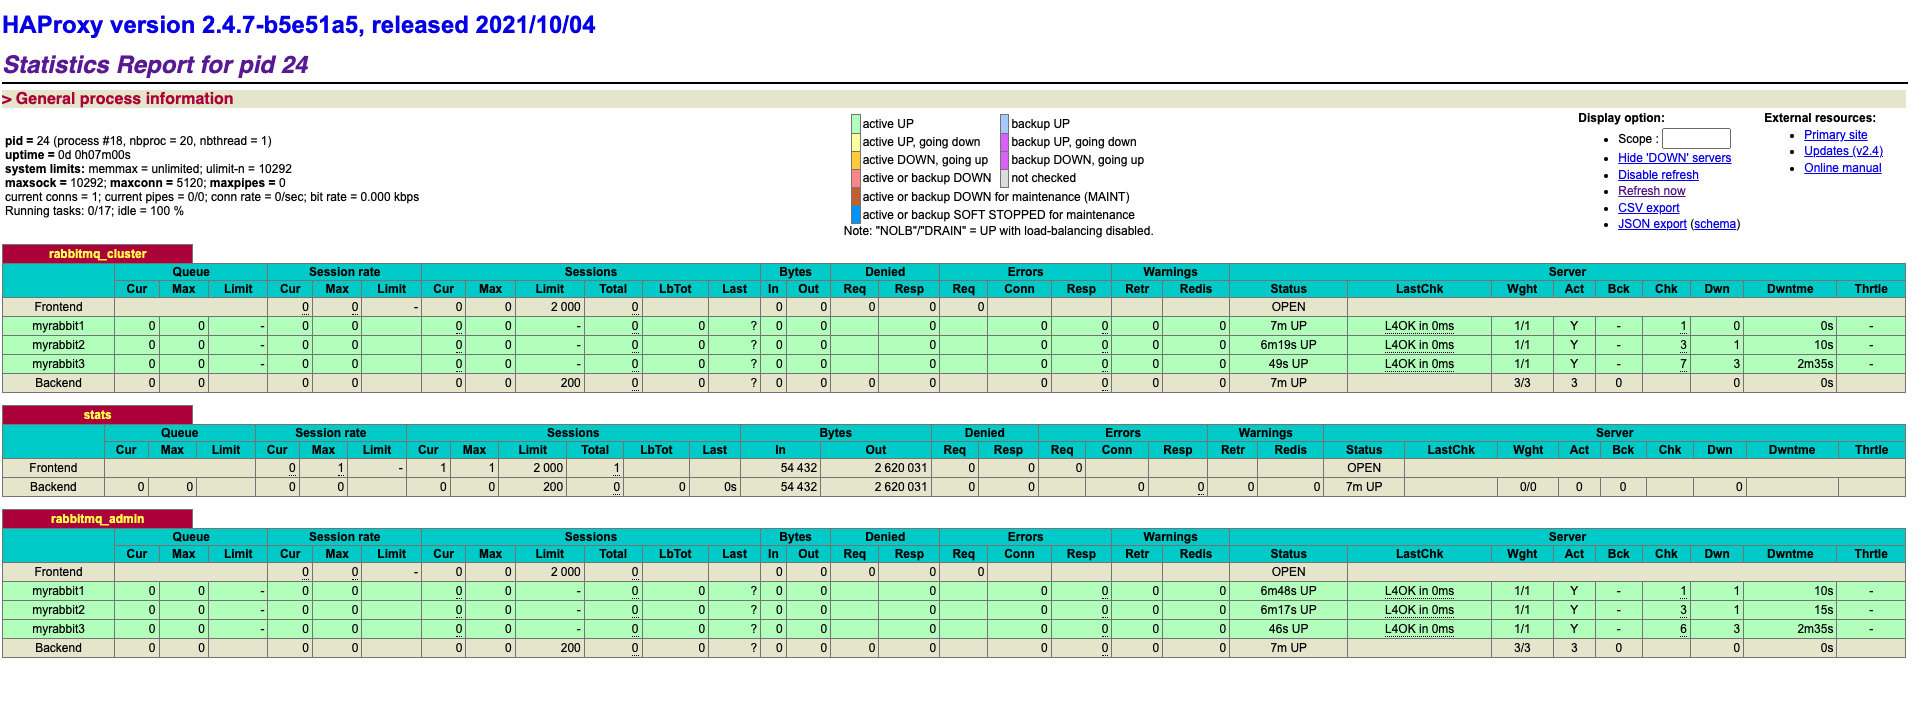This screenshot has width=1912, height=722.
Task: Click Hide 'DOWN' servers link
Action: coord(1674,158)
